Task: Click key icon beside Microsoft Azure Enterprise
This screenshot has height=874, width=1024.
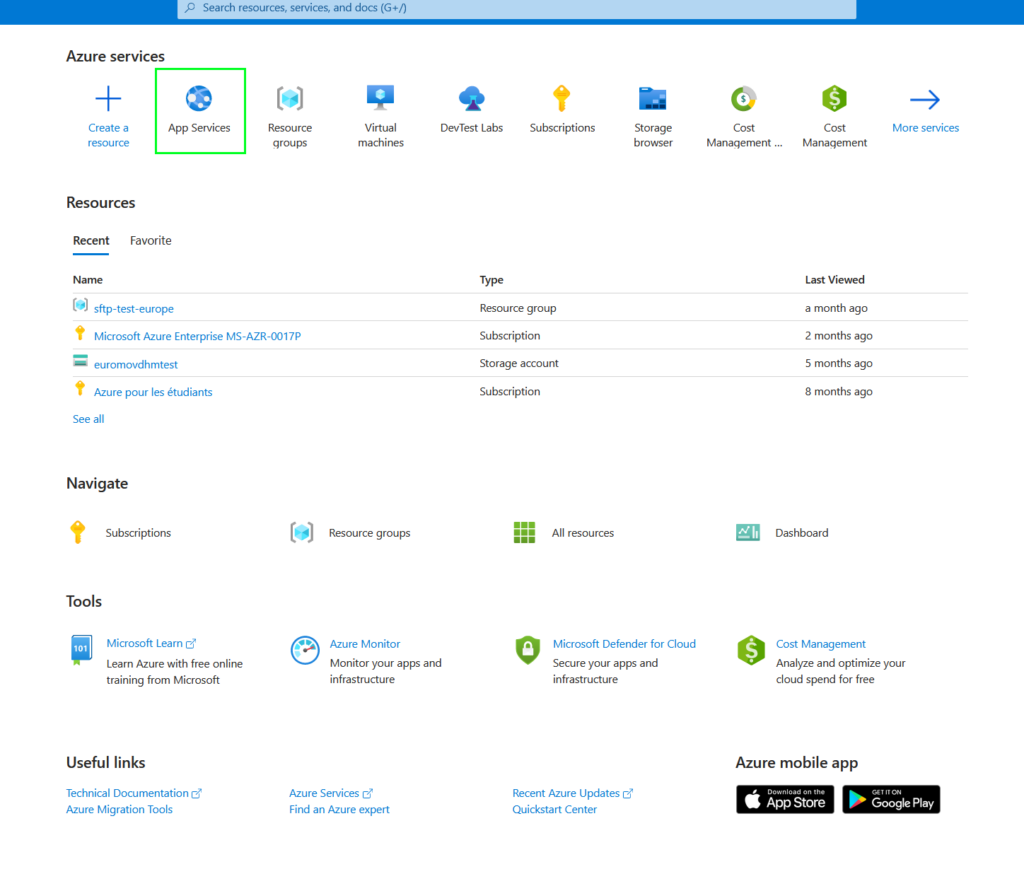Action: [80, 333]
